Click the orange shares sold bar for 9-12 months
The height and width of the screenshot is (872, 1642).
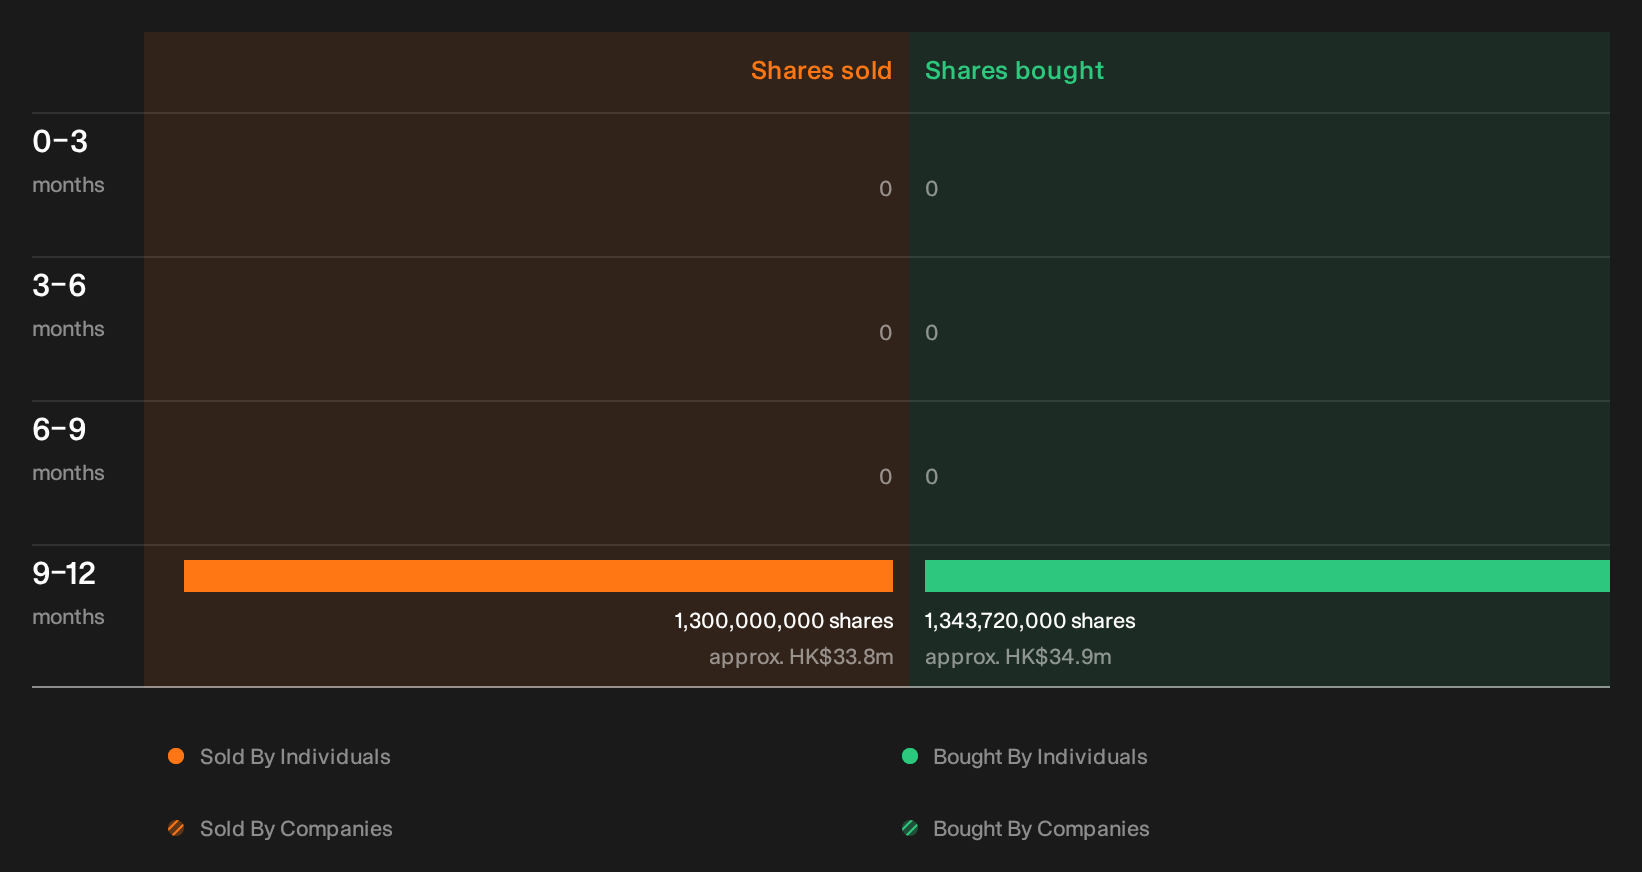pos(538,576)
